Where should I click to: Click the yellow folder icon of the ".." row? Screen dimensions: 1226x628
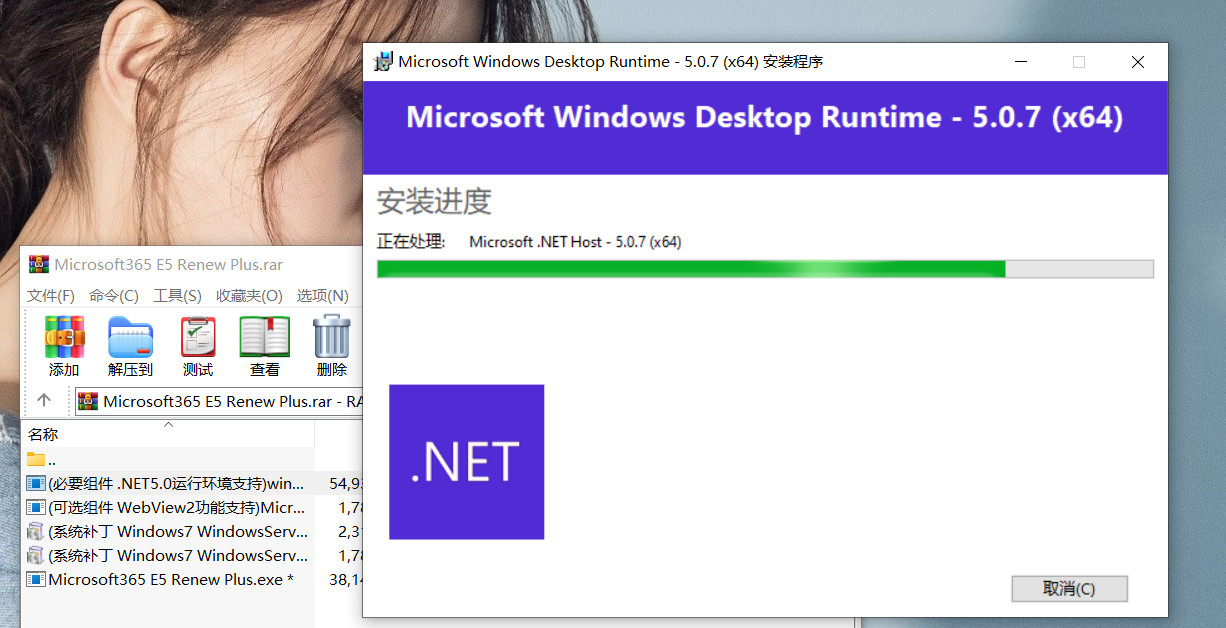point(36,459)
